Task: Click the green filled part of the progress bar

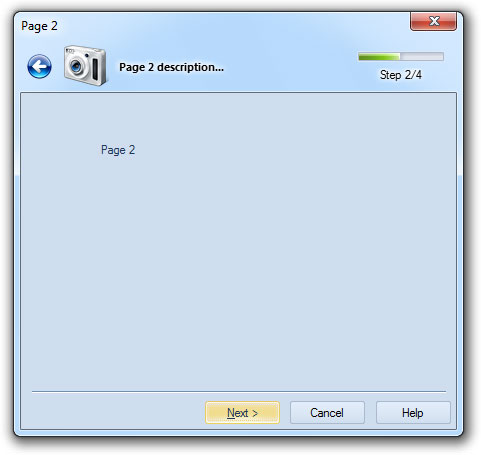Action: pos(379,57)
